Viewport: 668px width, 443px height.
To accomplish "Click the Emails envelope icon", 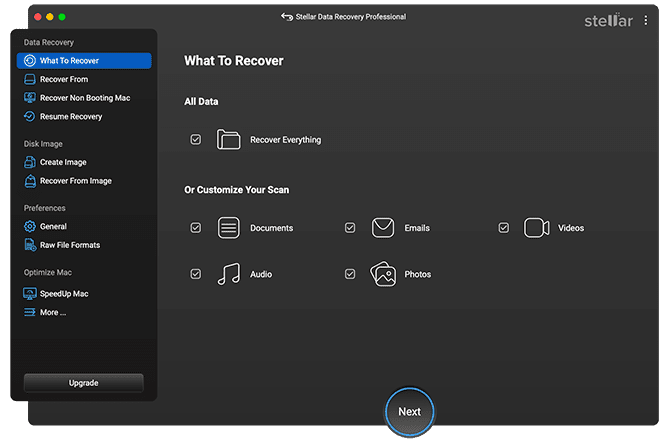I will pyautogui.click(x=383, y=228).
